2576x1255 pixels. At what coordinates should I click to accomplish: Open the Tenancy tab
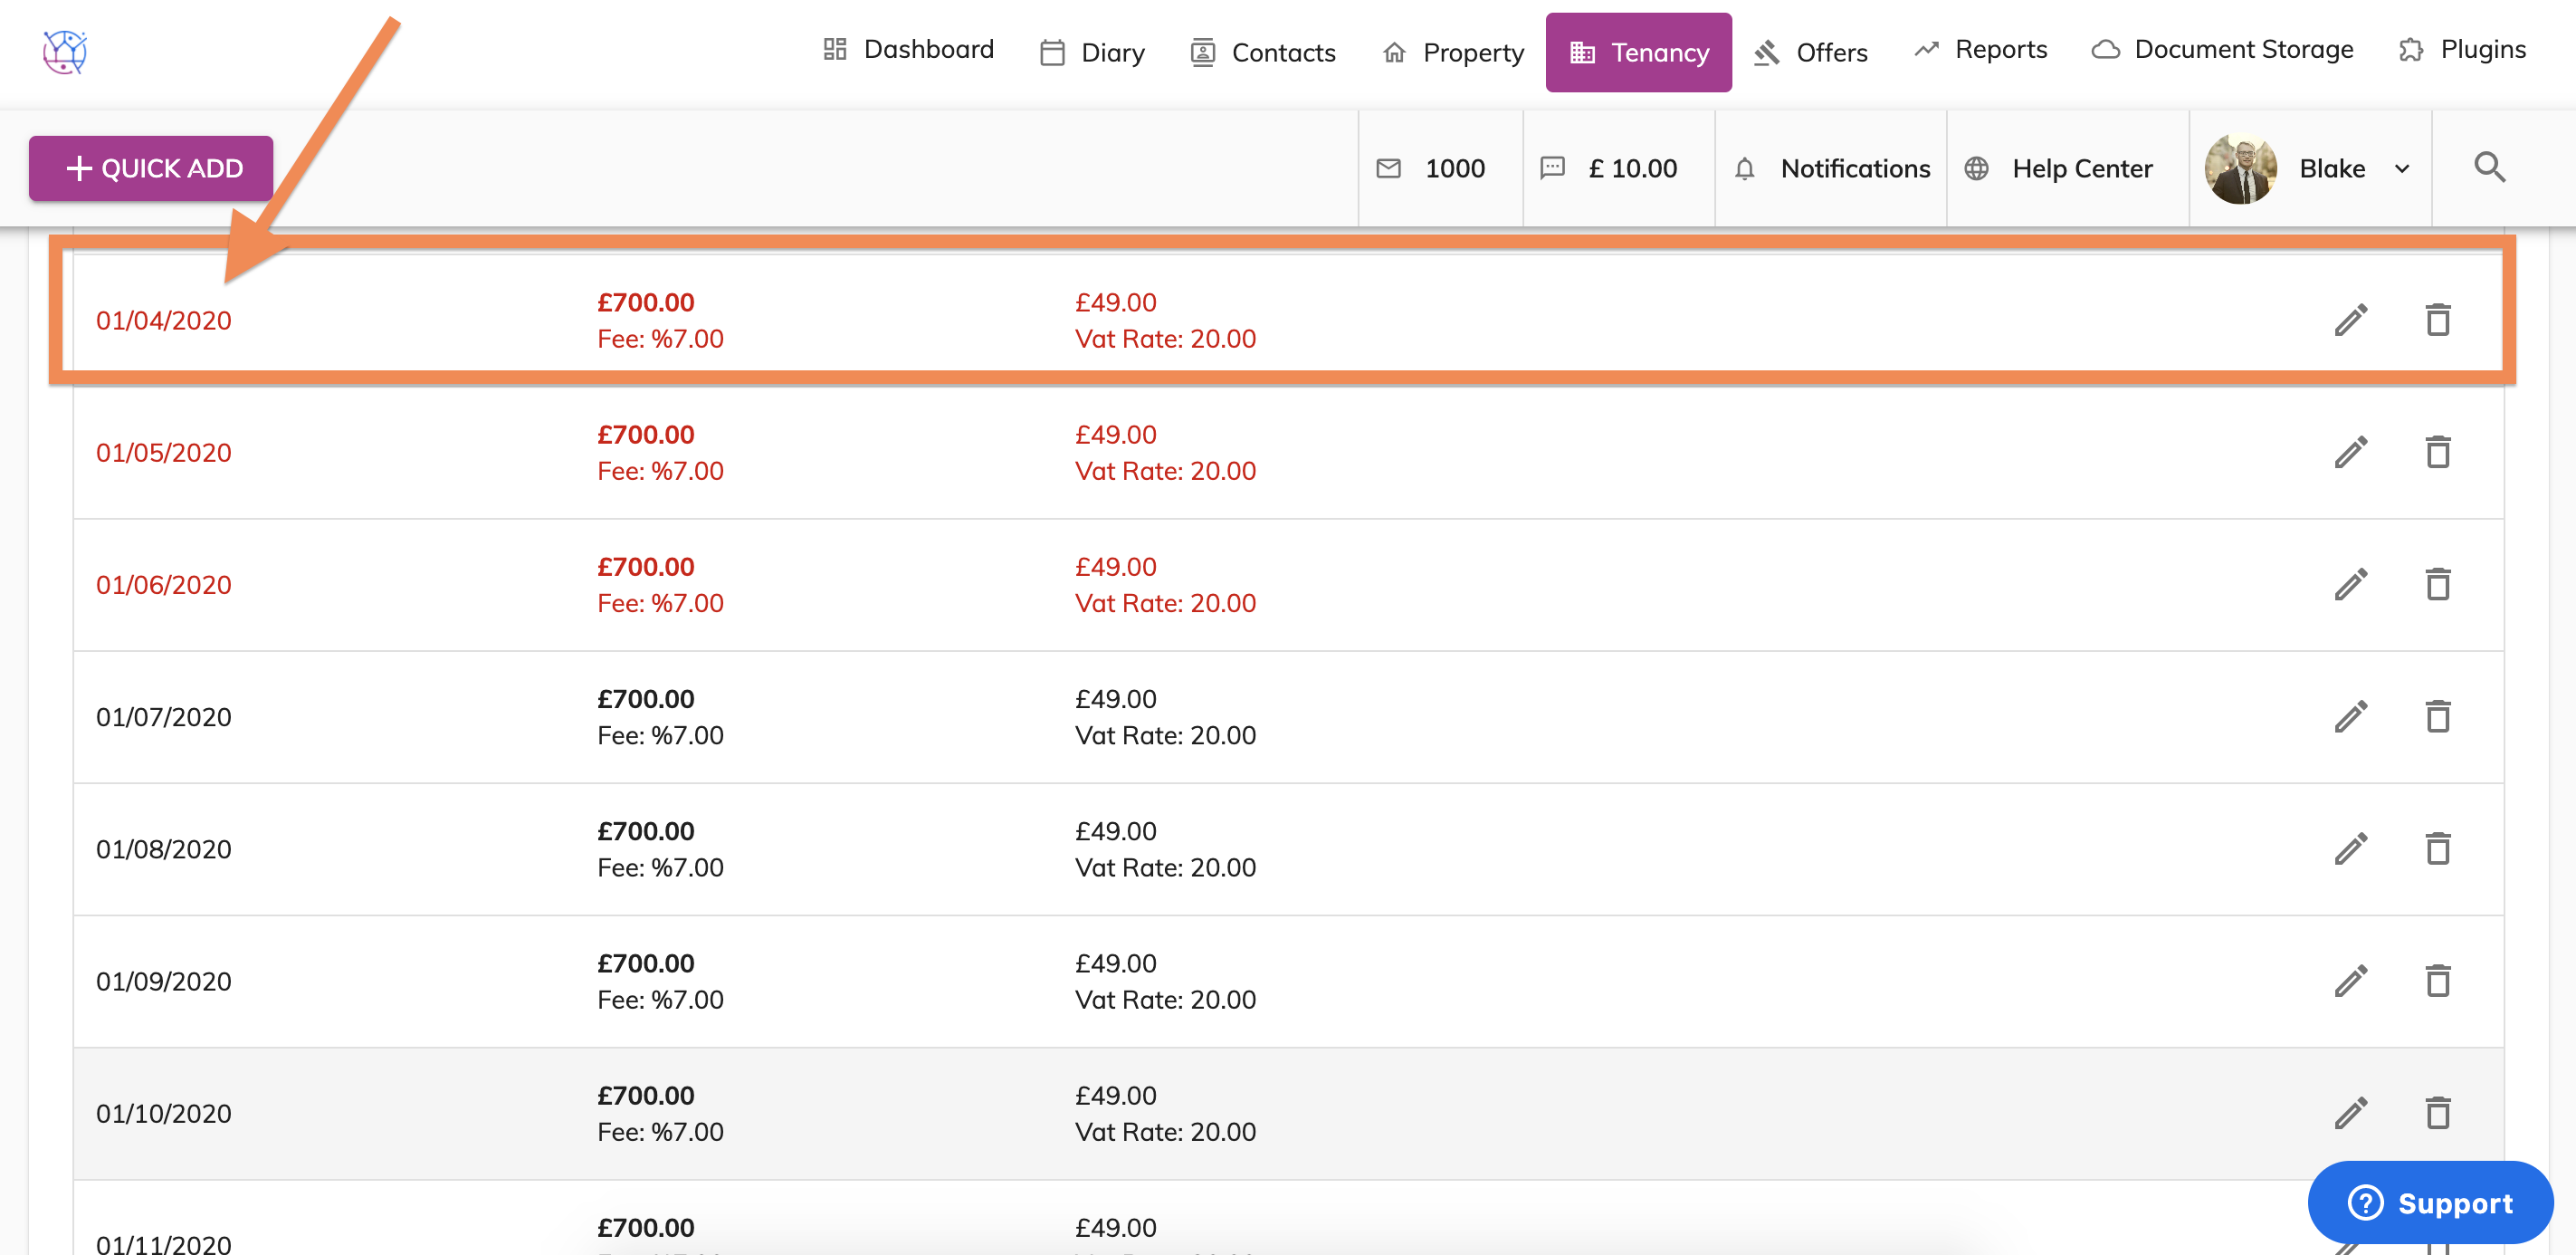click(x=1638, y=52)
